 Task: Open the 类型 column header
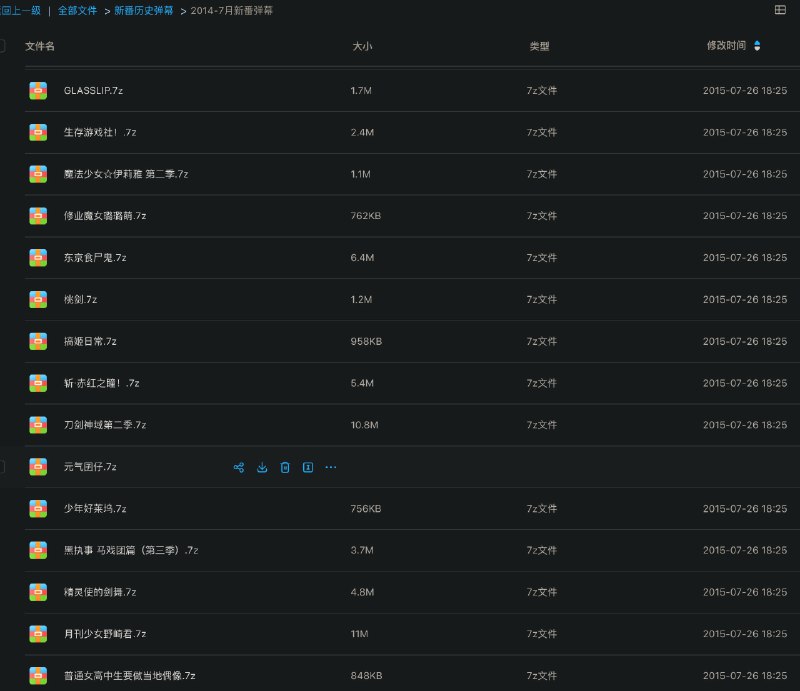point(541,46)
